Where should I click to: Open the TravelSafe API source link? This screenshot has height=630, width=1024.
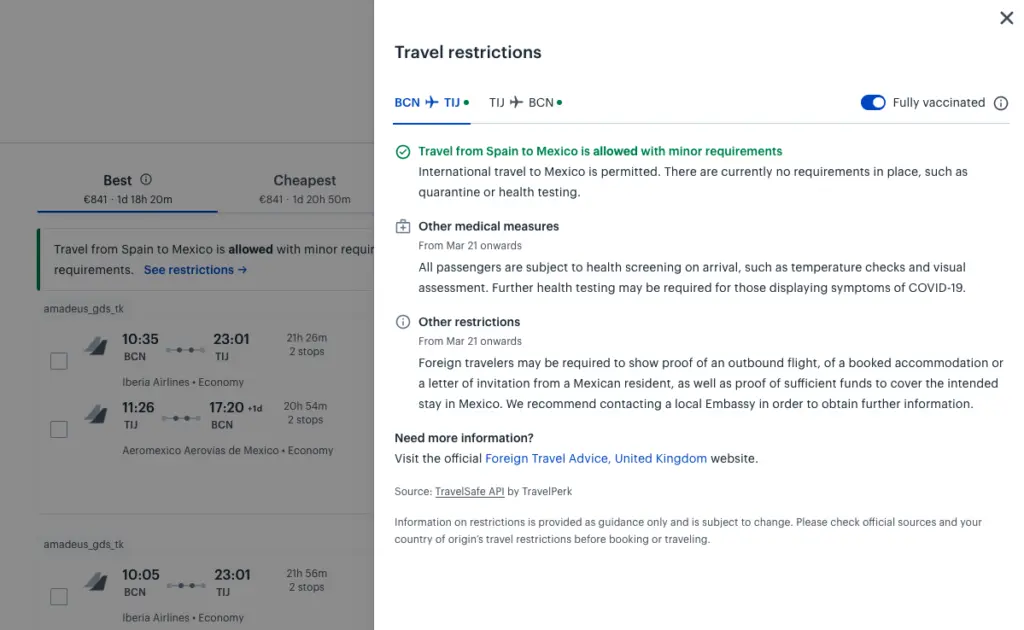469,492
